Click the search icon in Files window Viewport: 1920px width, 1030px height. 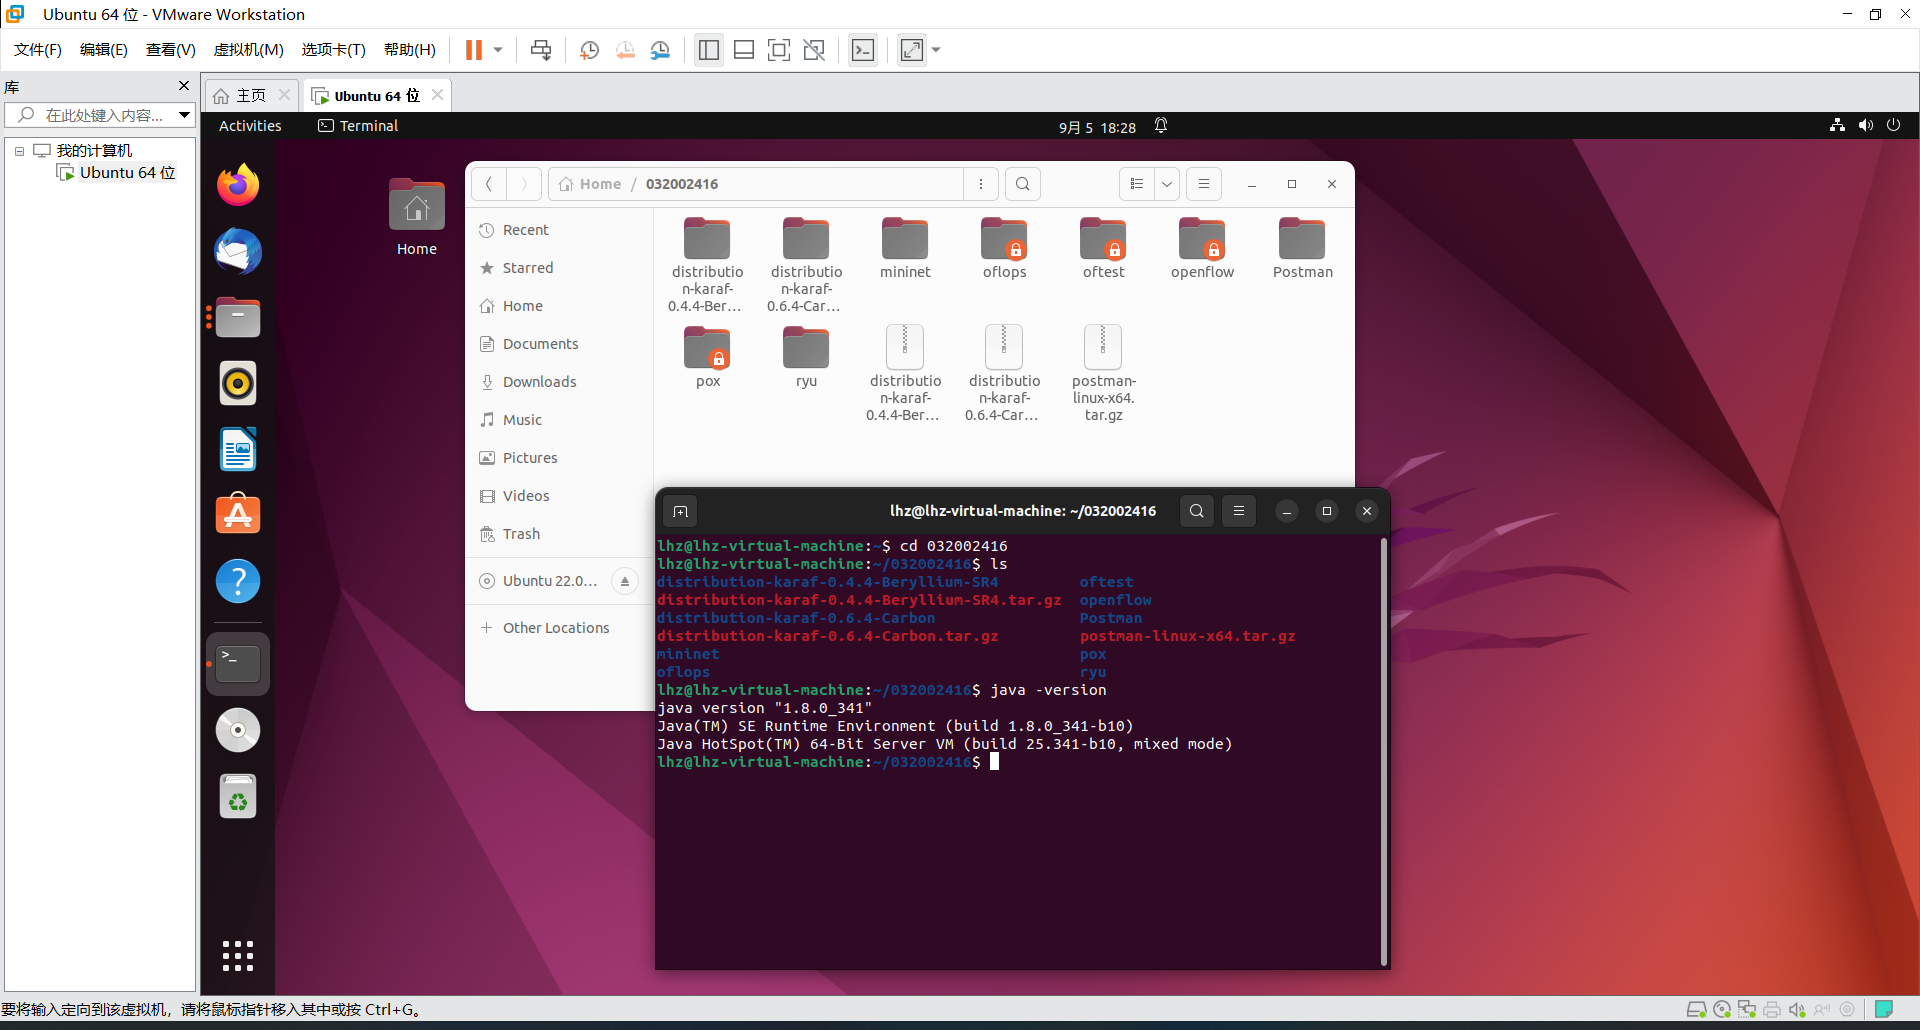1022,184
